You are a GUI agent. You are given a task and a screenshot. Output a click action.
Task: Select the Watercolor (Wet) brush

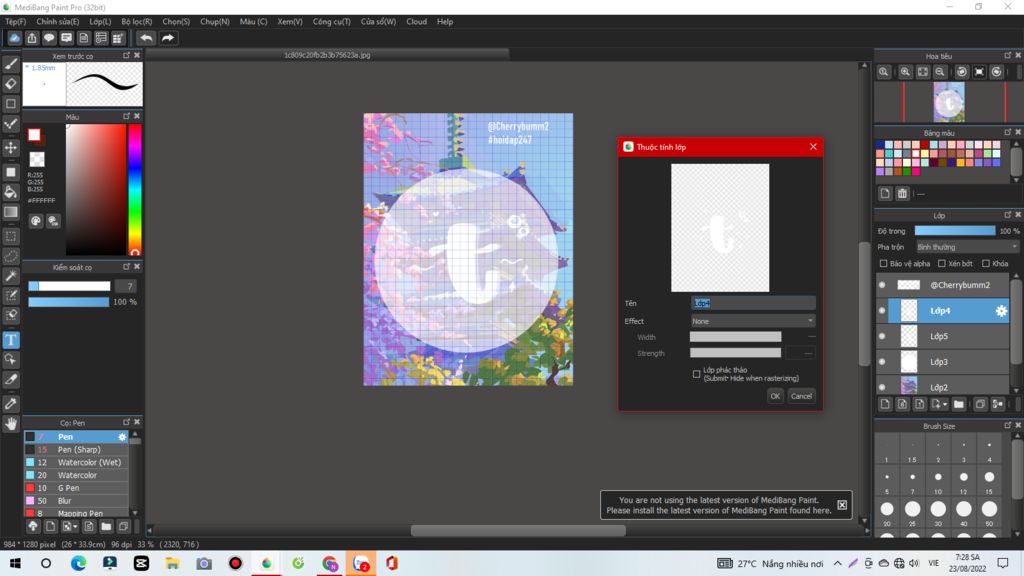[x=76, y=462]
